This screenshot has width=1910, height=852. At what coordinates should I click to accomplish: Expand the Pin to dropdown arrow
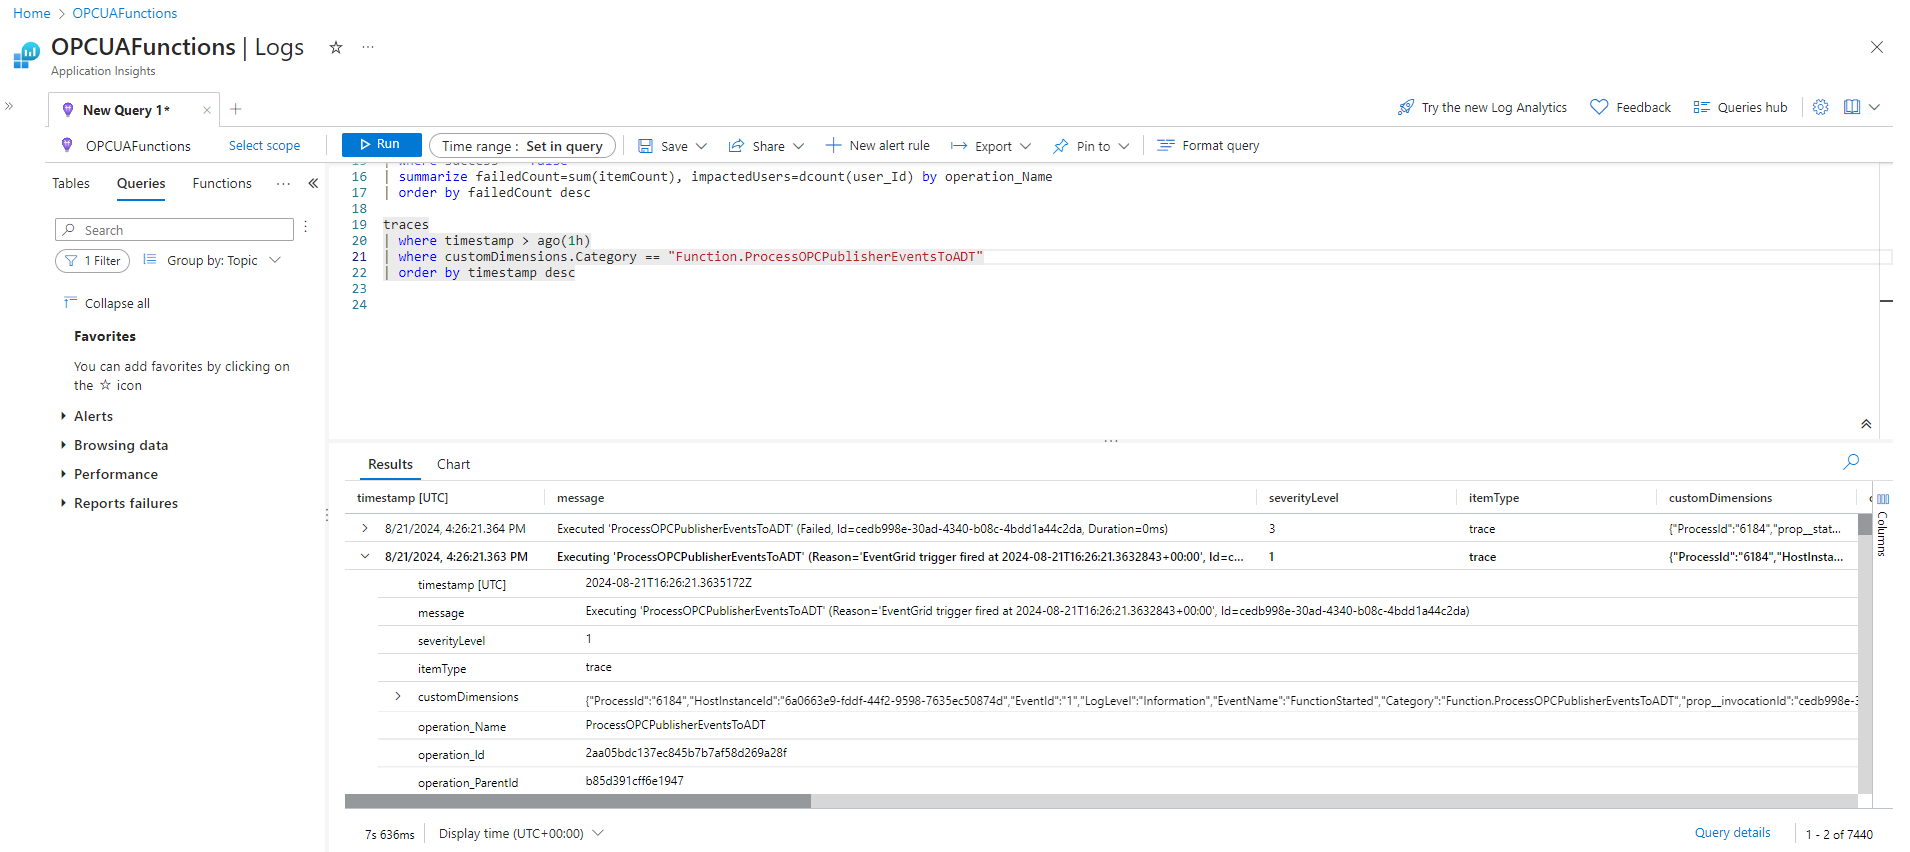tap(1124, 146)
